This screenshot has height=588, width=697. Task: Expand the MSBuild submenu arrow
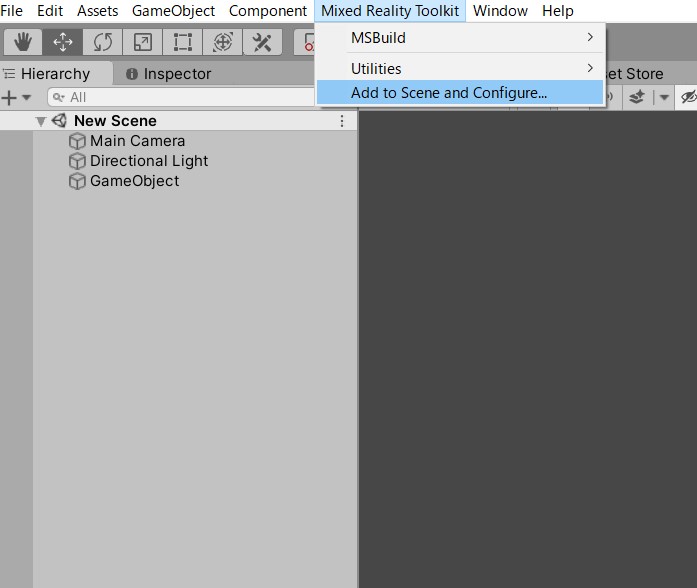[590, 37]
